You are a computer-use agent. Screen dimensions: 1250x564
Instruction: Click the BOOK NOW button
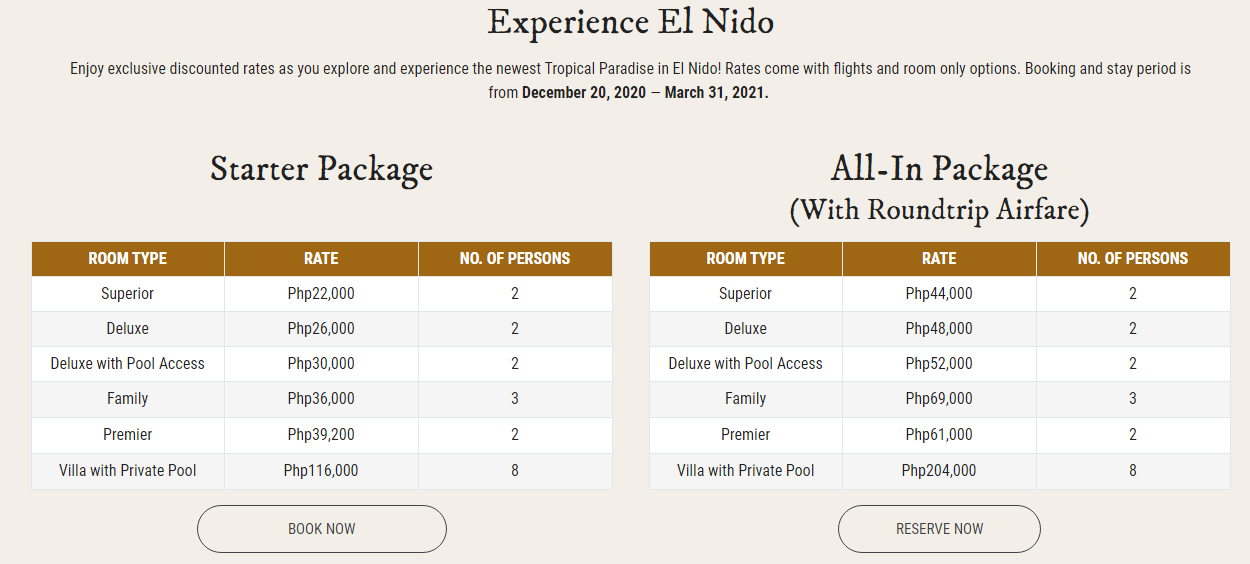coord(321,529)
